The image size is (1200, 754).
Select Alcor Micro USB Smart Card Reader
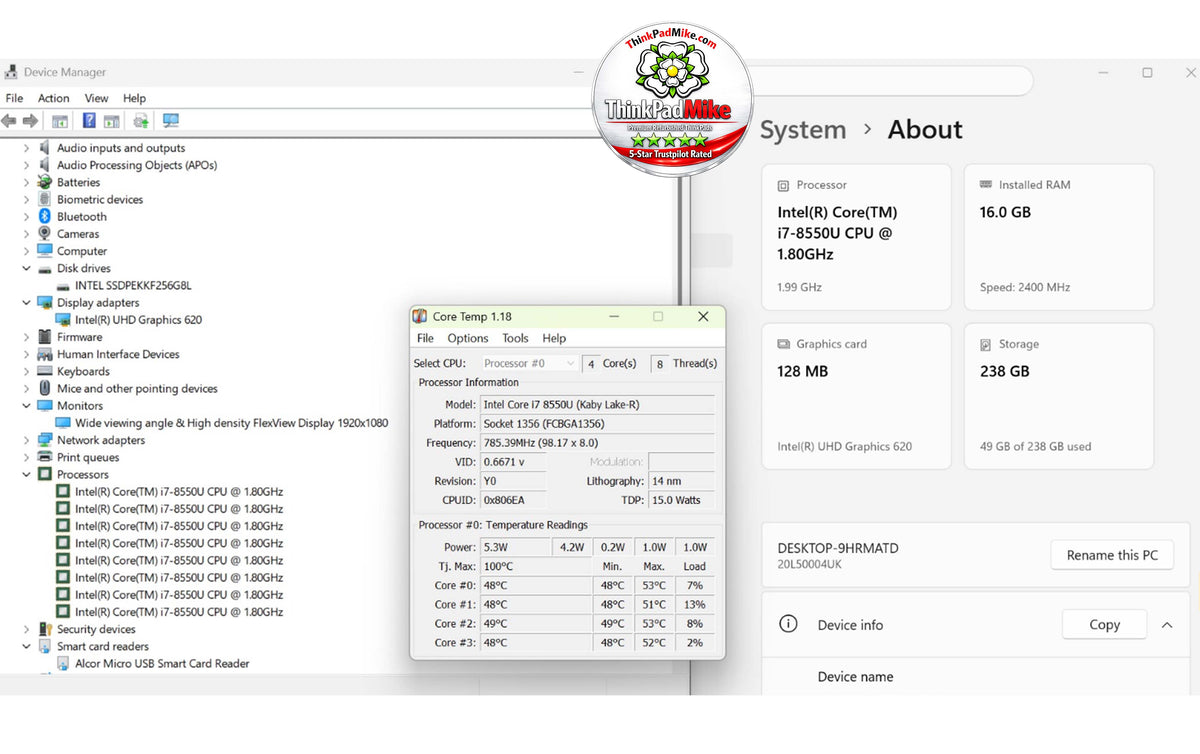point(162,663)
